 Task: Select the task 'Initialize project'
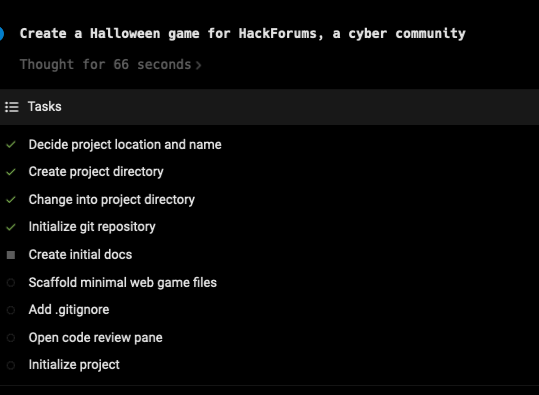click(x=74, y=365)
